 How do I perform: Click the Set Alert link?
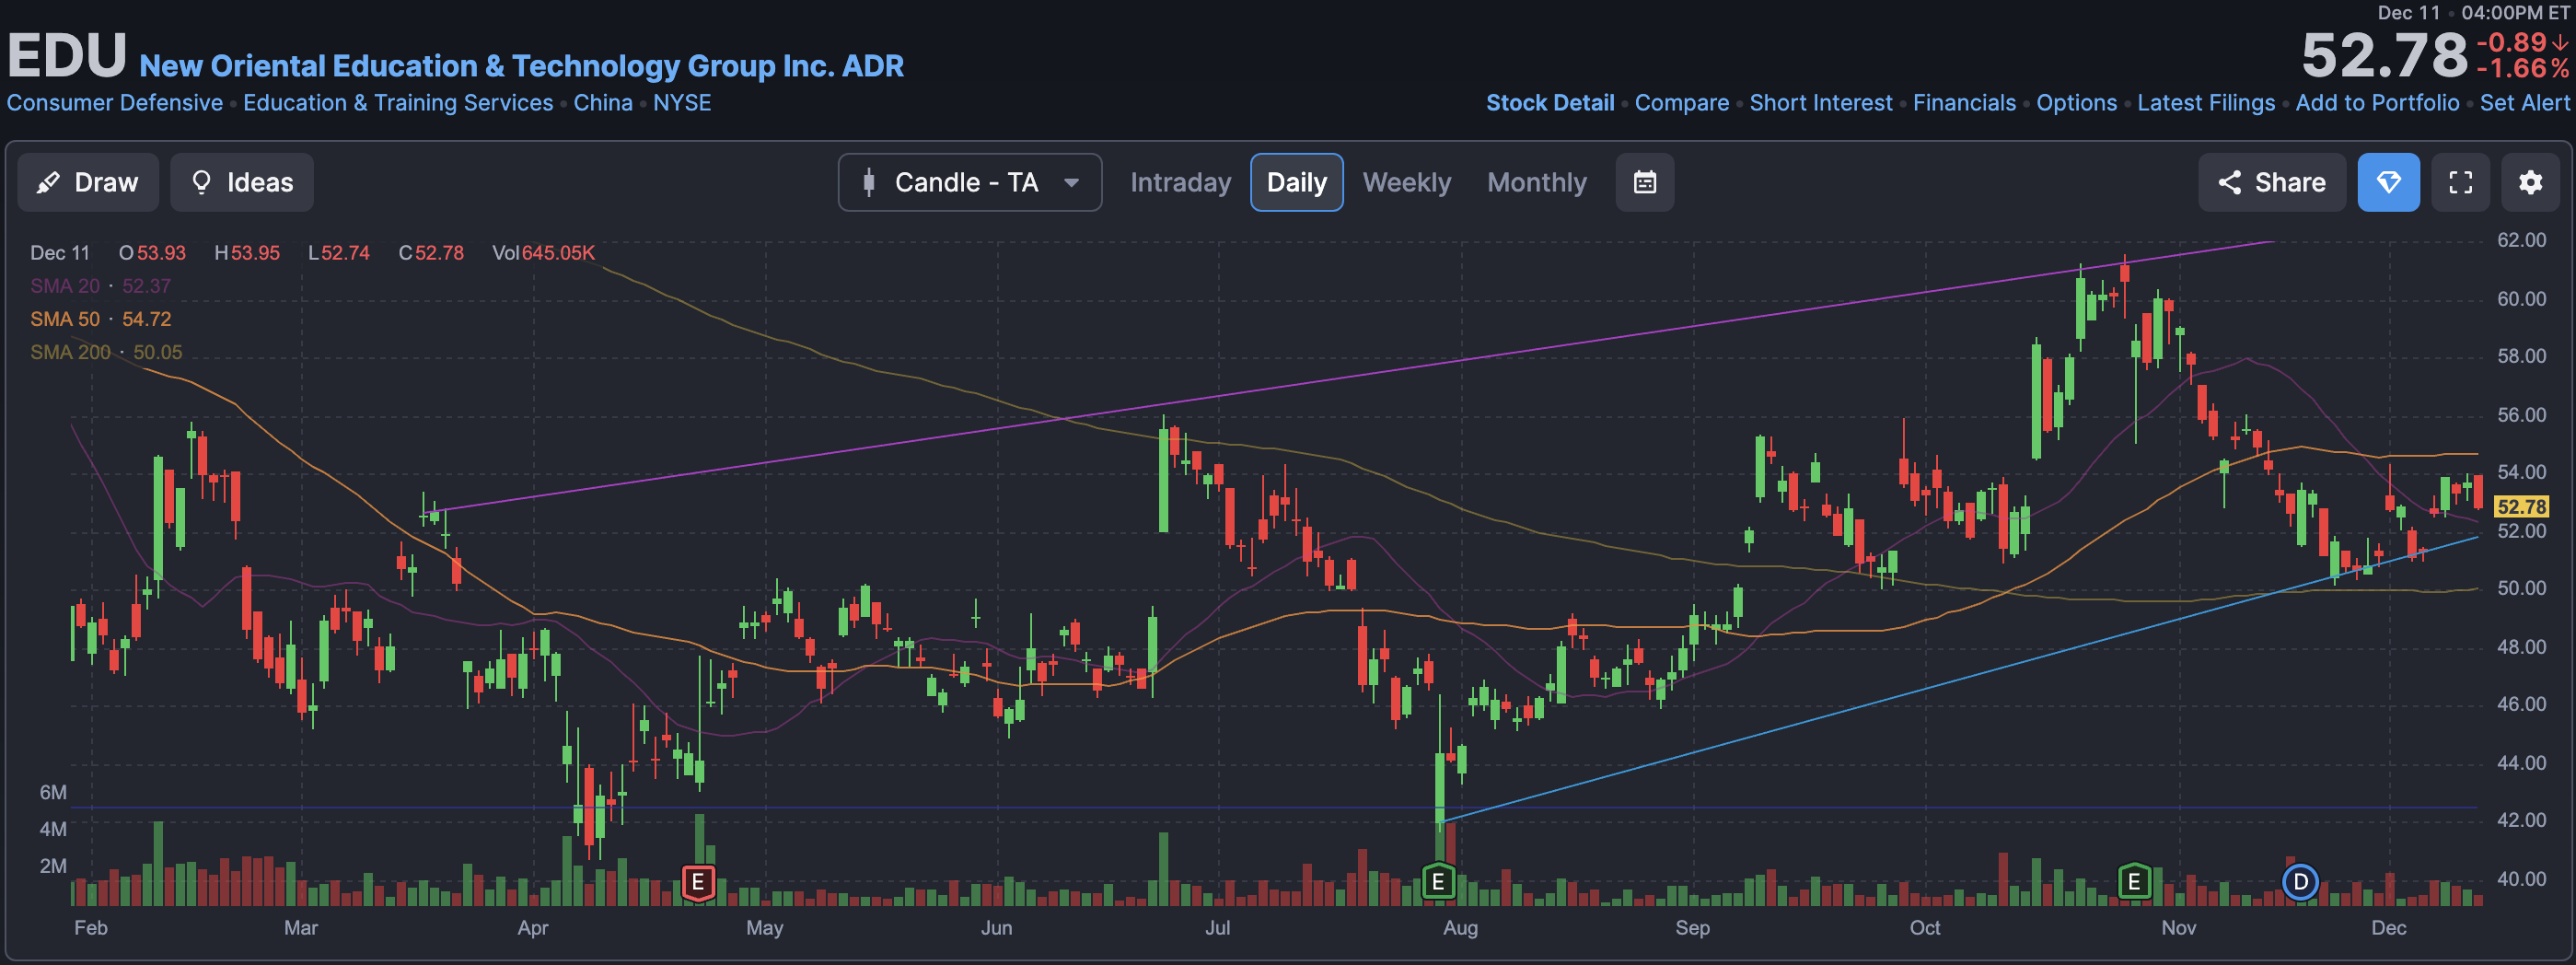[x=2524, y=103]
